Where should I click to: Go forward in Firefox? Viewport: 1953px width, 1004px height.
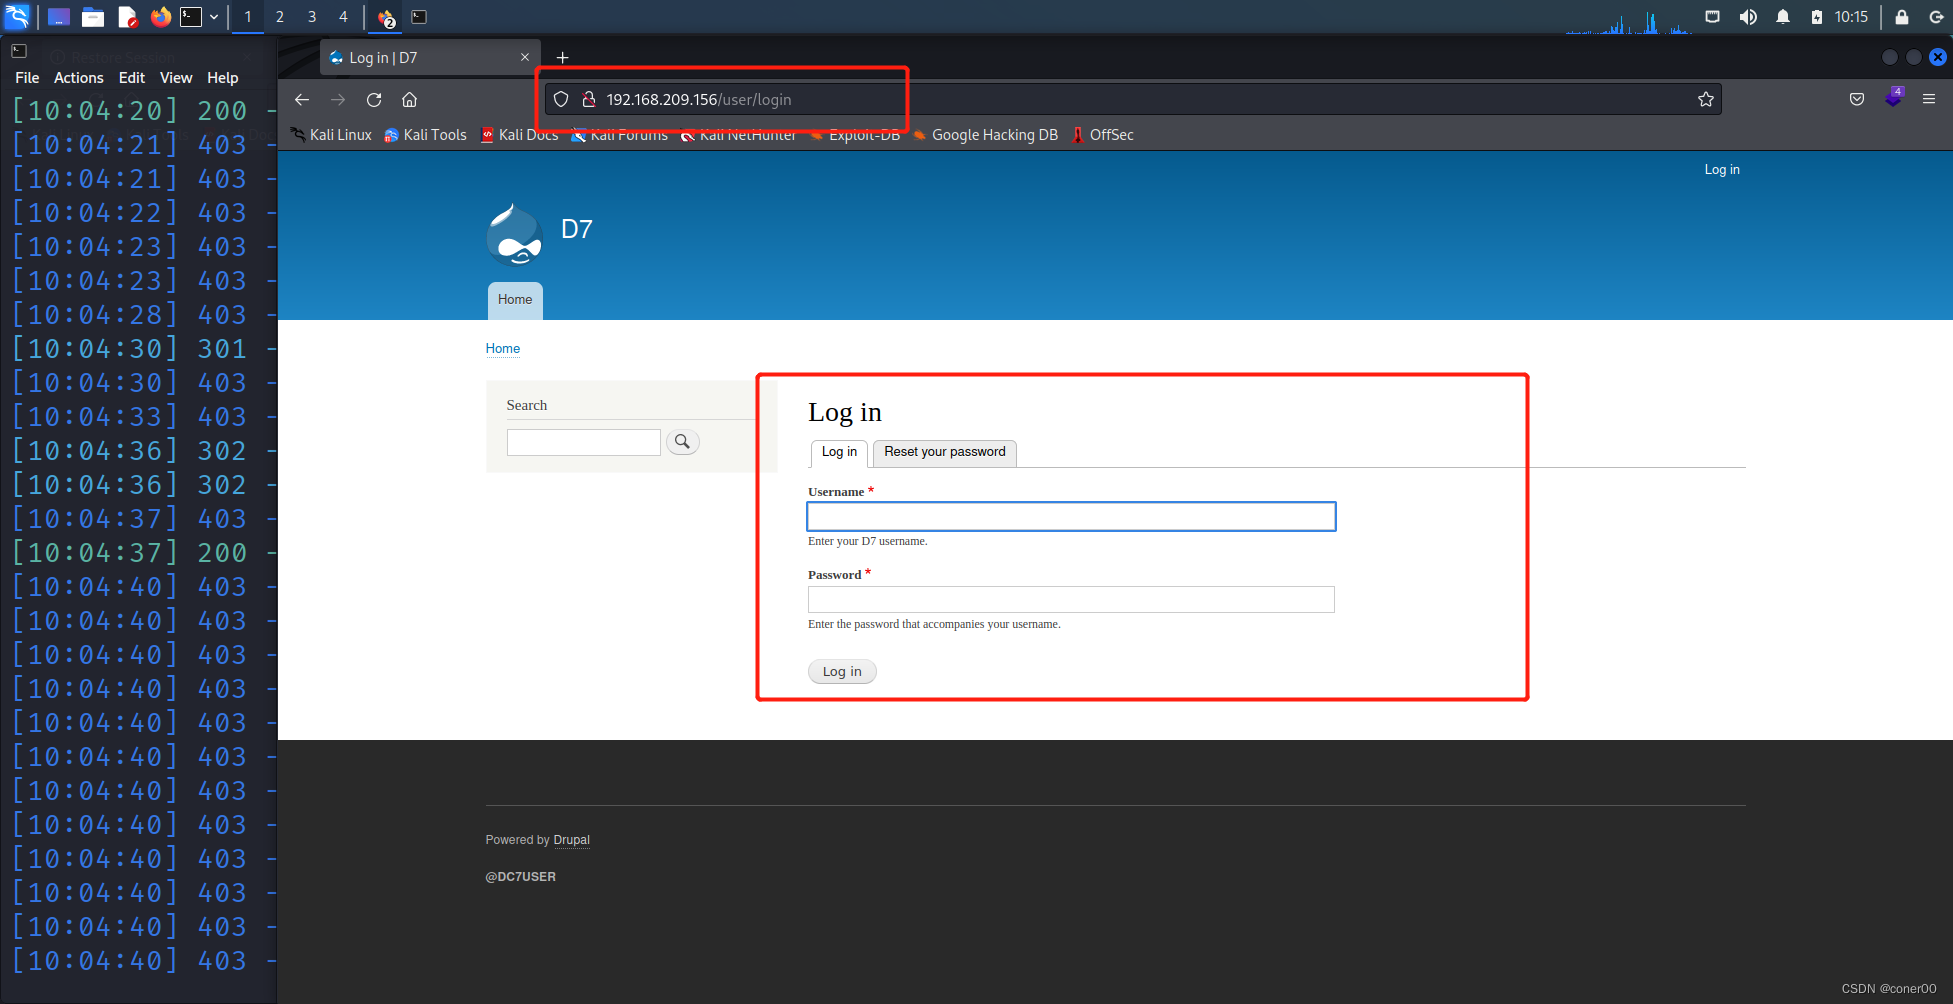[x=338, y=100]
